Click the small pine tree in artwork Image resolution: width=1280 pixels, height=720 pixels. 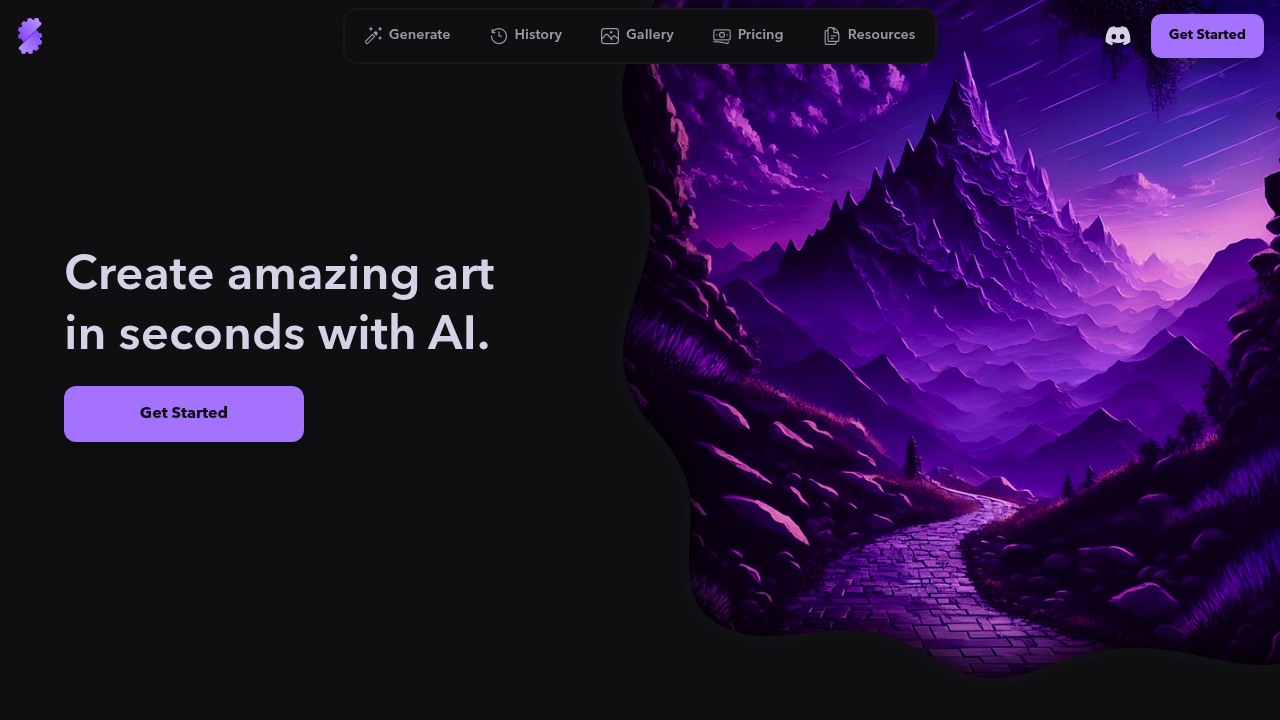click(911, 457)
